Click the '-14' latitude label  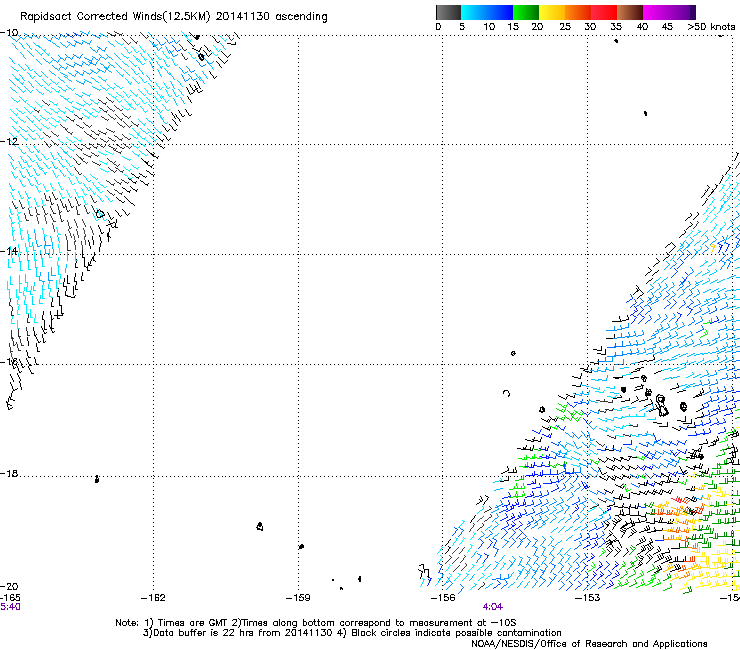(x=9, y=251)
